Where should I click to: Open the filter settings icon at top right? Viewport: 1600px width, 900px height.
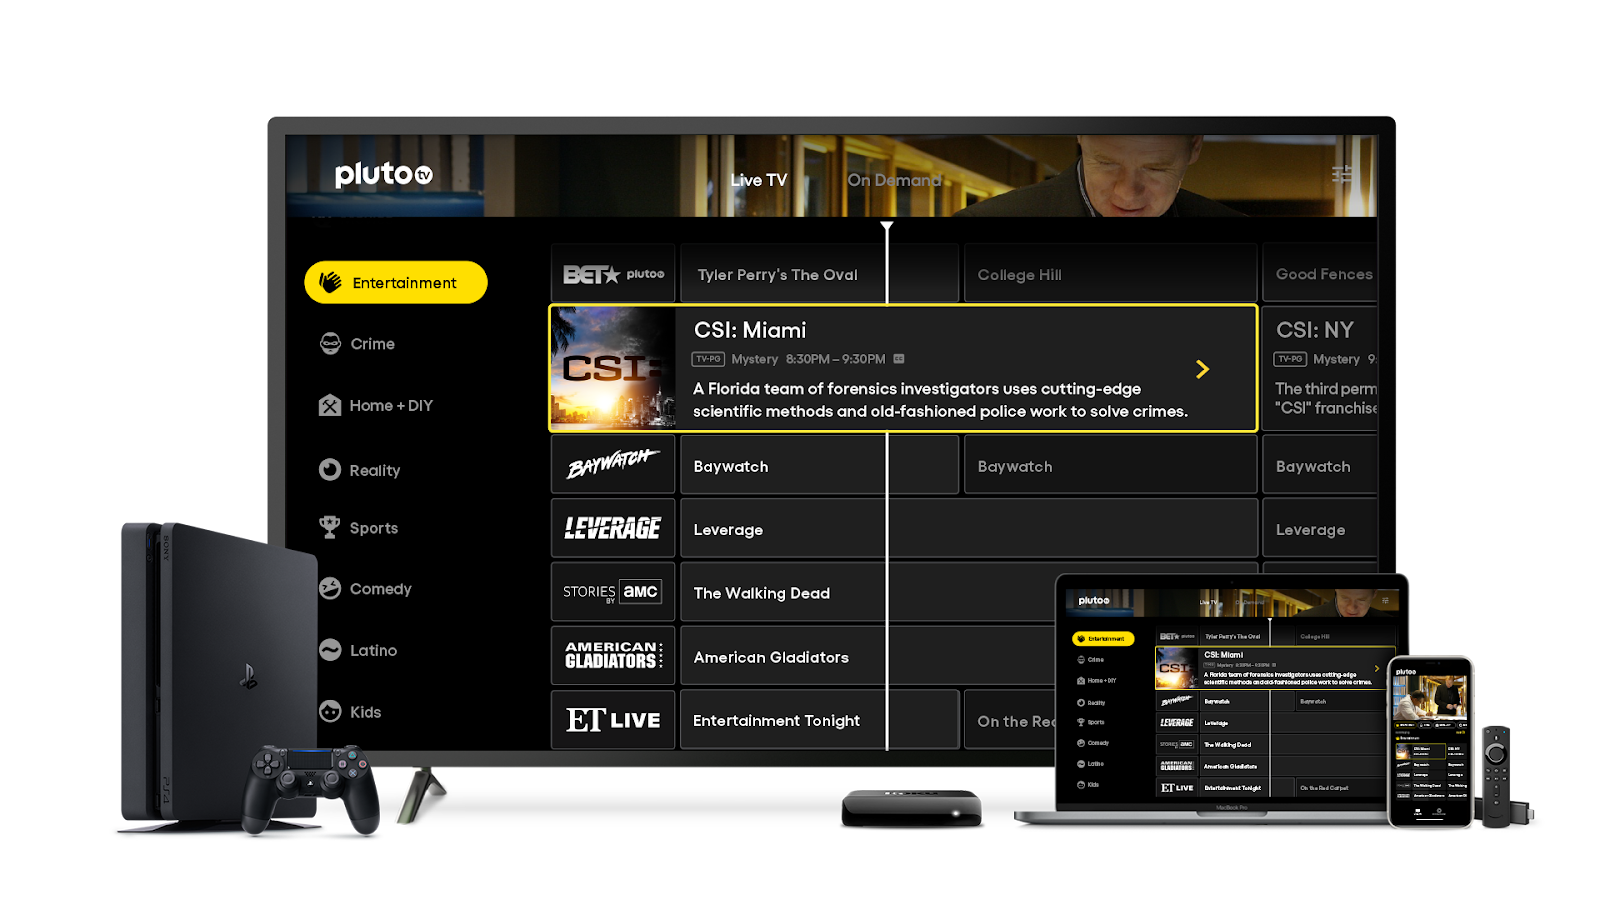[x=1342, y=175]
